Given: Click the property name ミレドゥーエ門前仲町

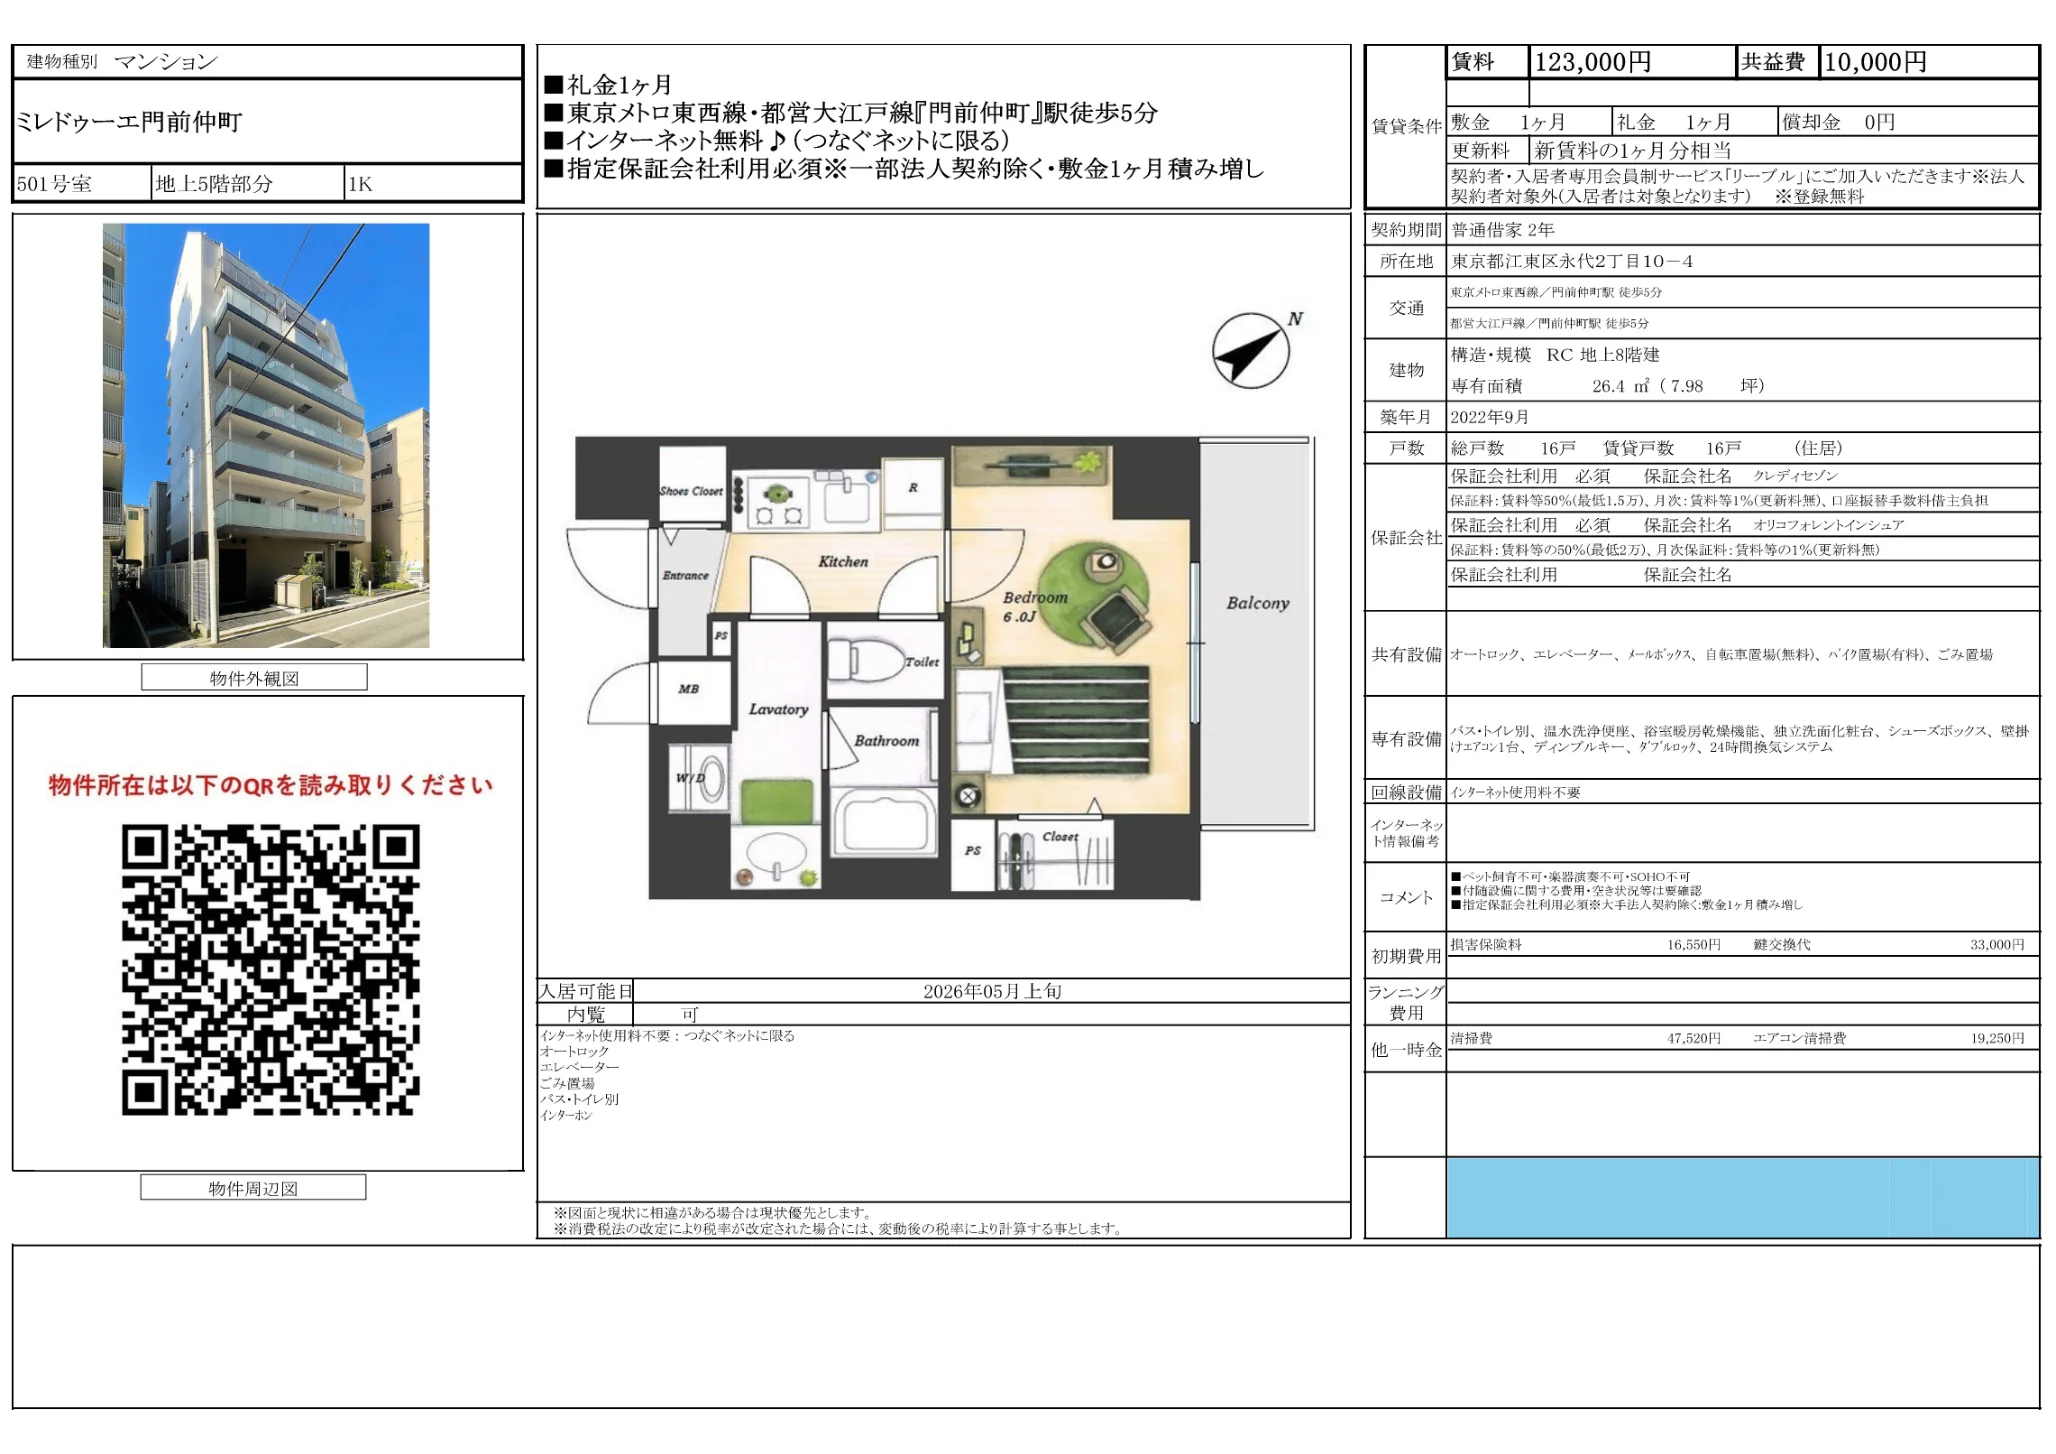Looking at the screenshot, I should [129, 122].
